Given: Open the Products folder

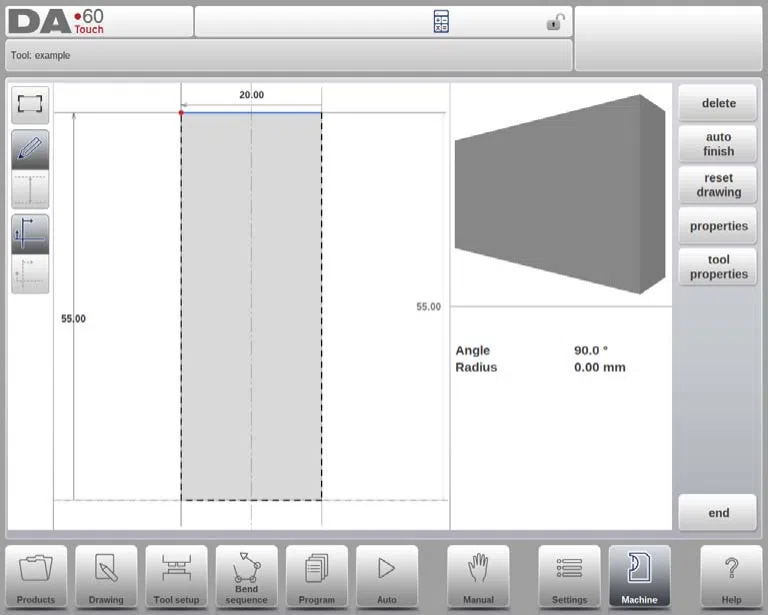Looking at the screenshot, I should click(36, 577).
